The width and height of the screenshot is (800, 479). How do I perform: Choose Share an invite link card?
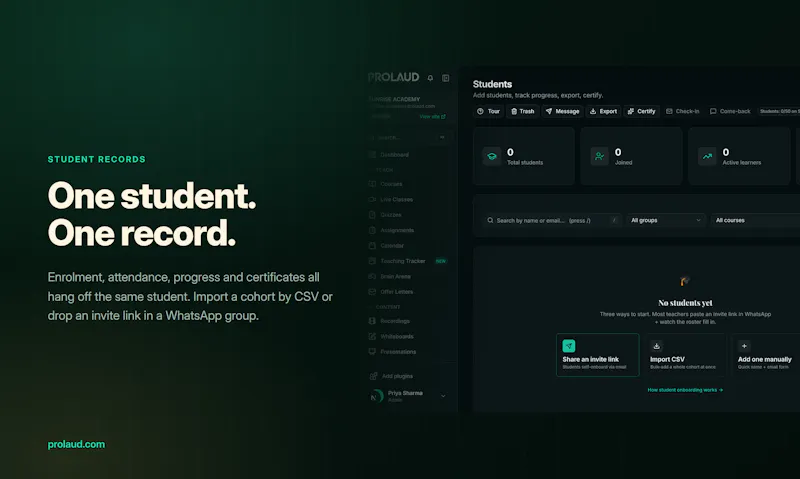[597, 355]
